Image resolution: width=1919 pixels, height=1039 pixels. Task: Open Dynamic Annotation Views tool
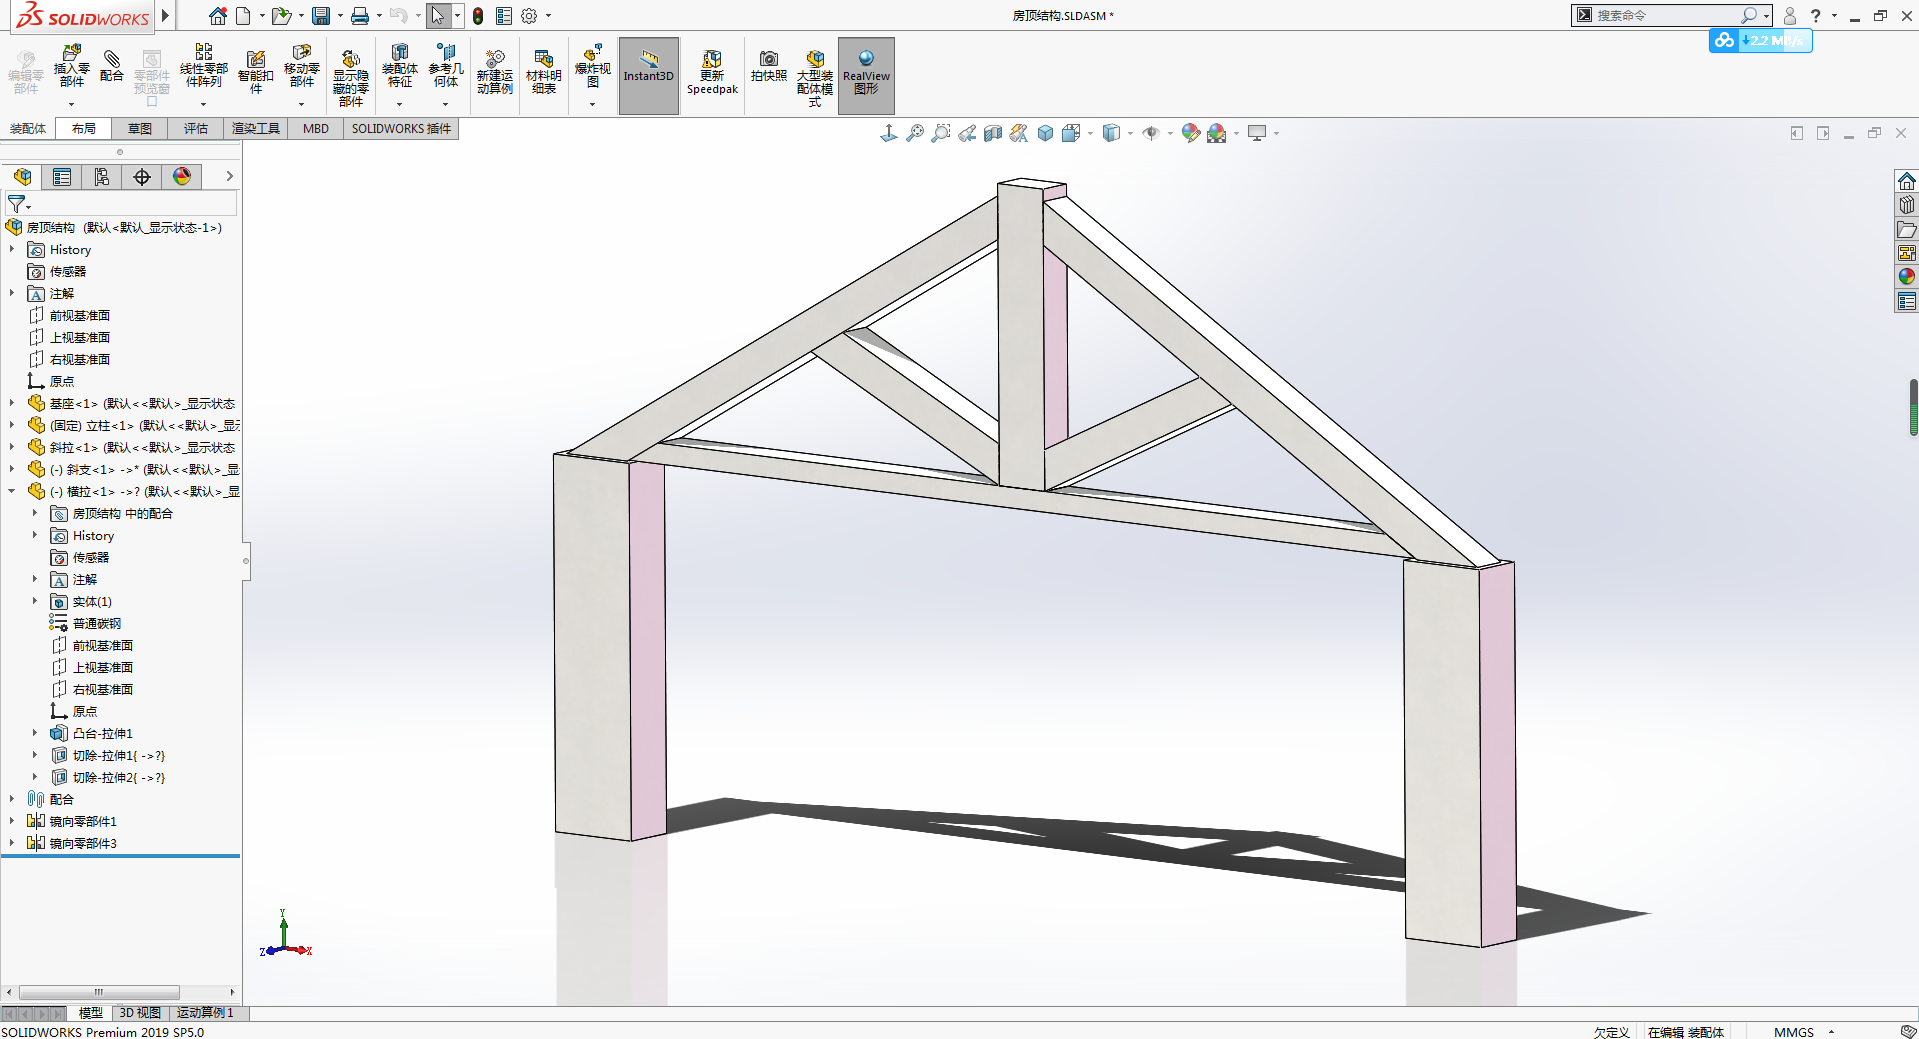(1019, 133)
